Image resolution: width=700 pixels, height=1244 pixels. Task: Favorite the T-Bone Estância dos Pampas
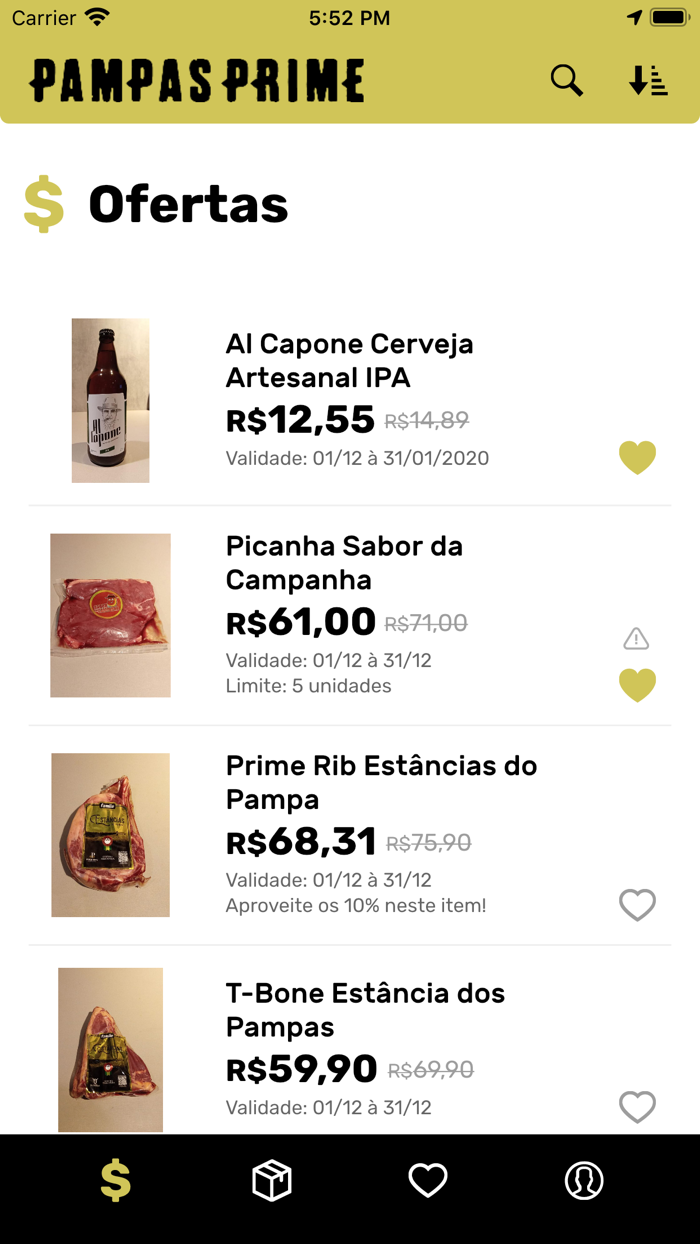[637, 1107]
